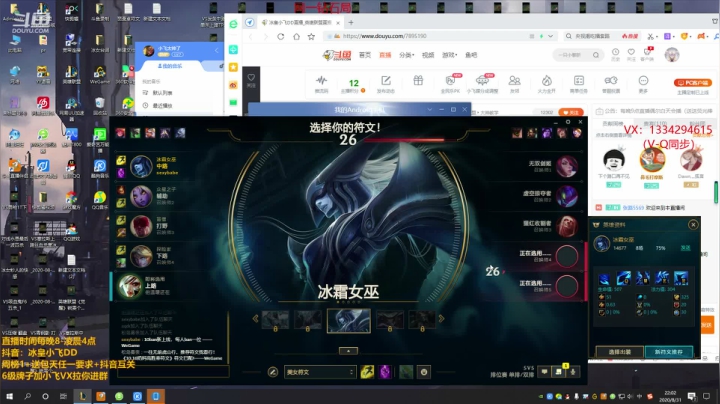This screenshot has width=720, height=404.
Task: Open Windows taskbar search
Action: point(27,396)
